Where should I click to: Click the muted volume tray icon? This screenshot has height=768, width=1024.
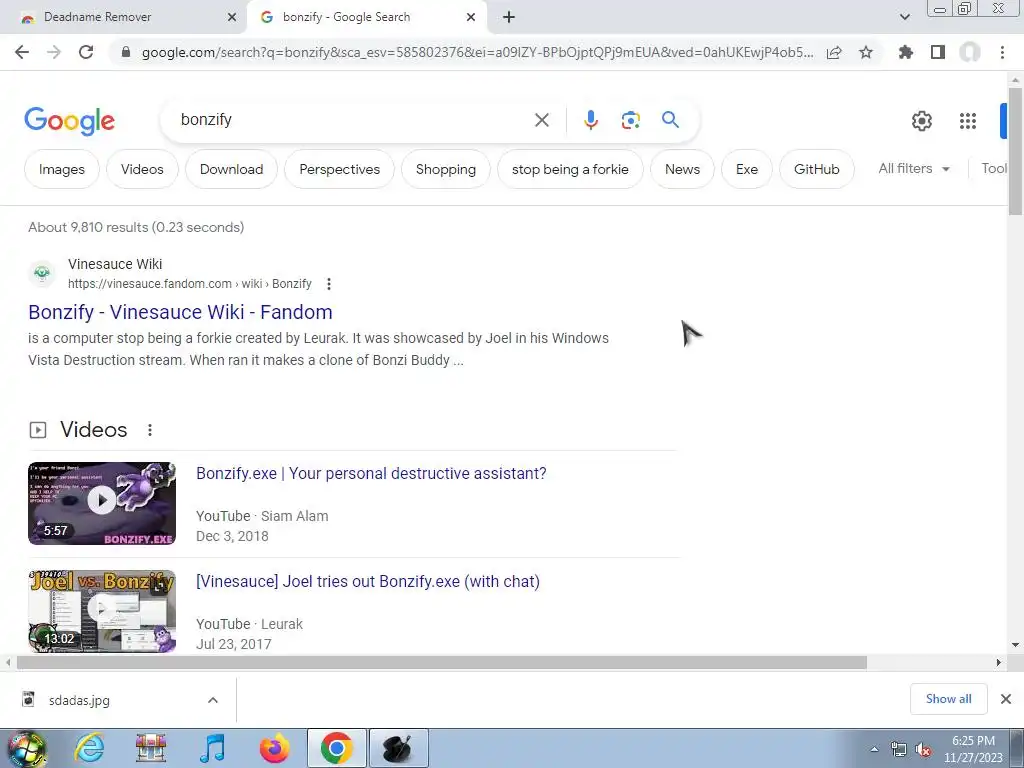coord(922,750)
